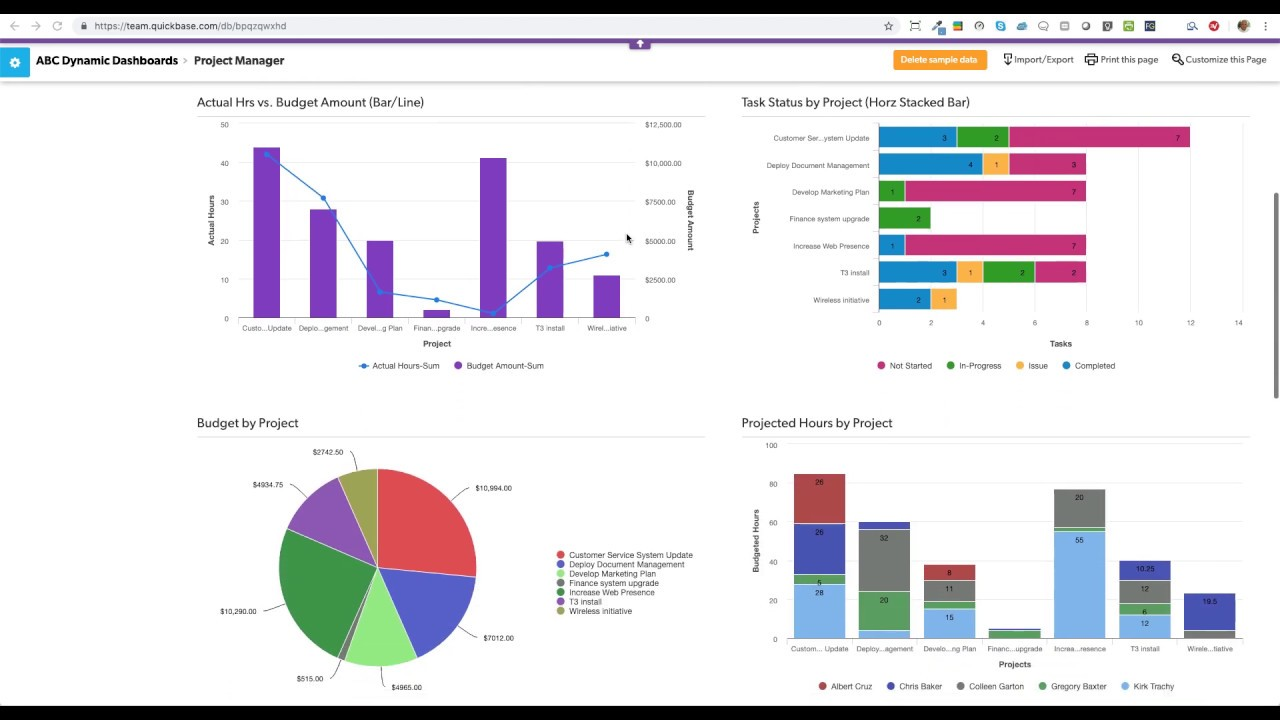Click the blue $7012.00 pie slice
Image resolution: width=1280 pixels, height=720 pixels.
click(427, 607)
